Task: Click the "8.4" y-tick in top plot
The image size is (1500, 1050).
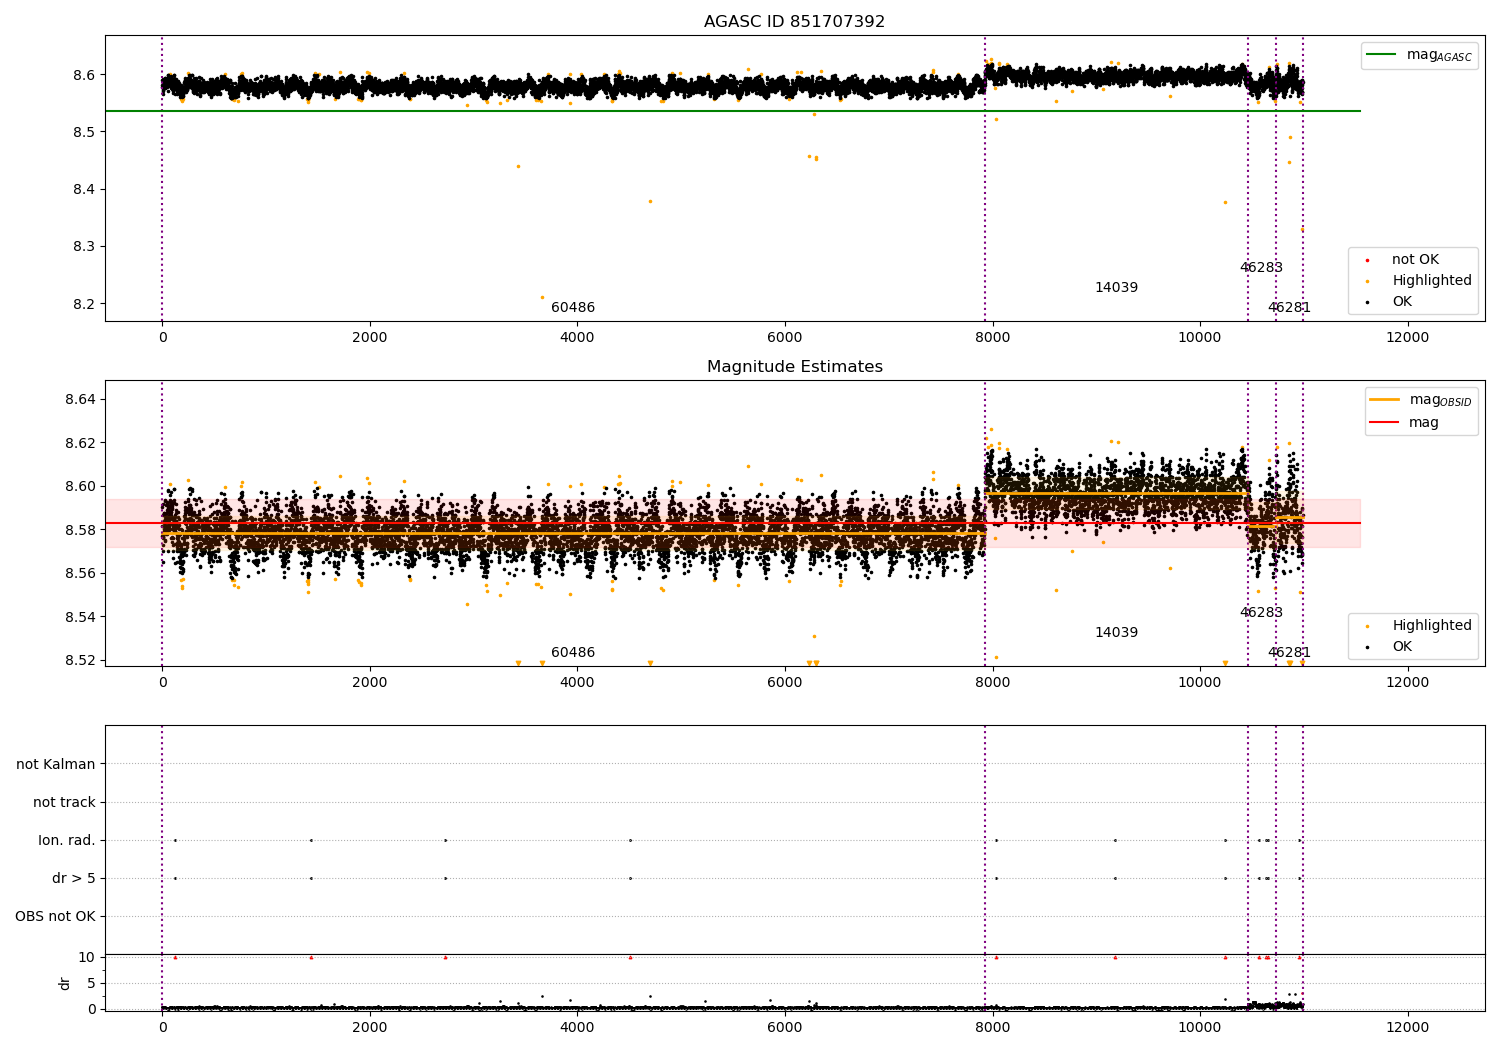Action: 84,190
